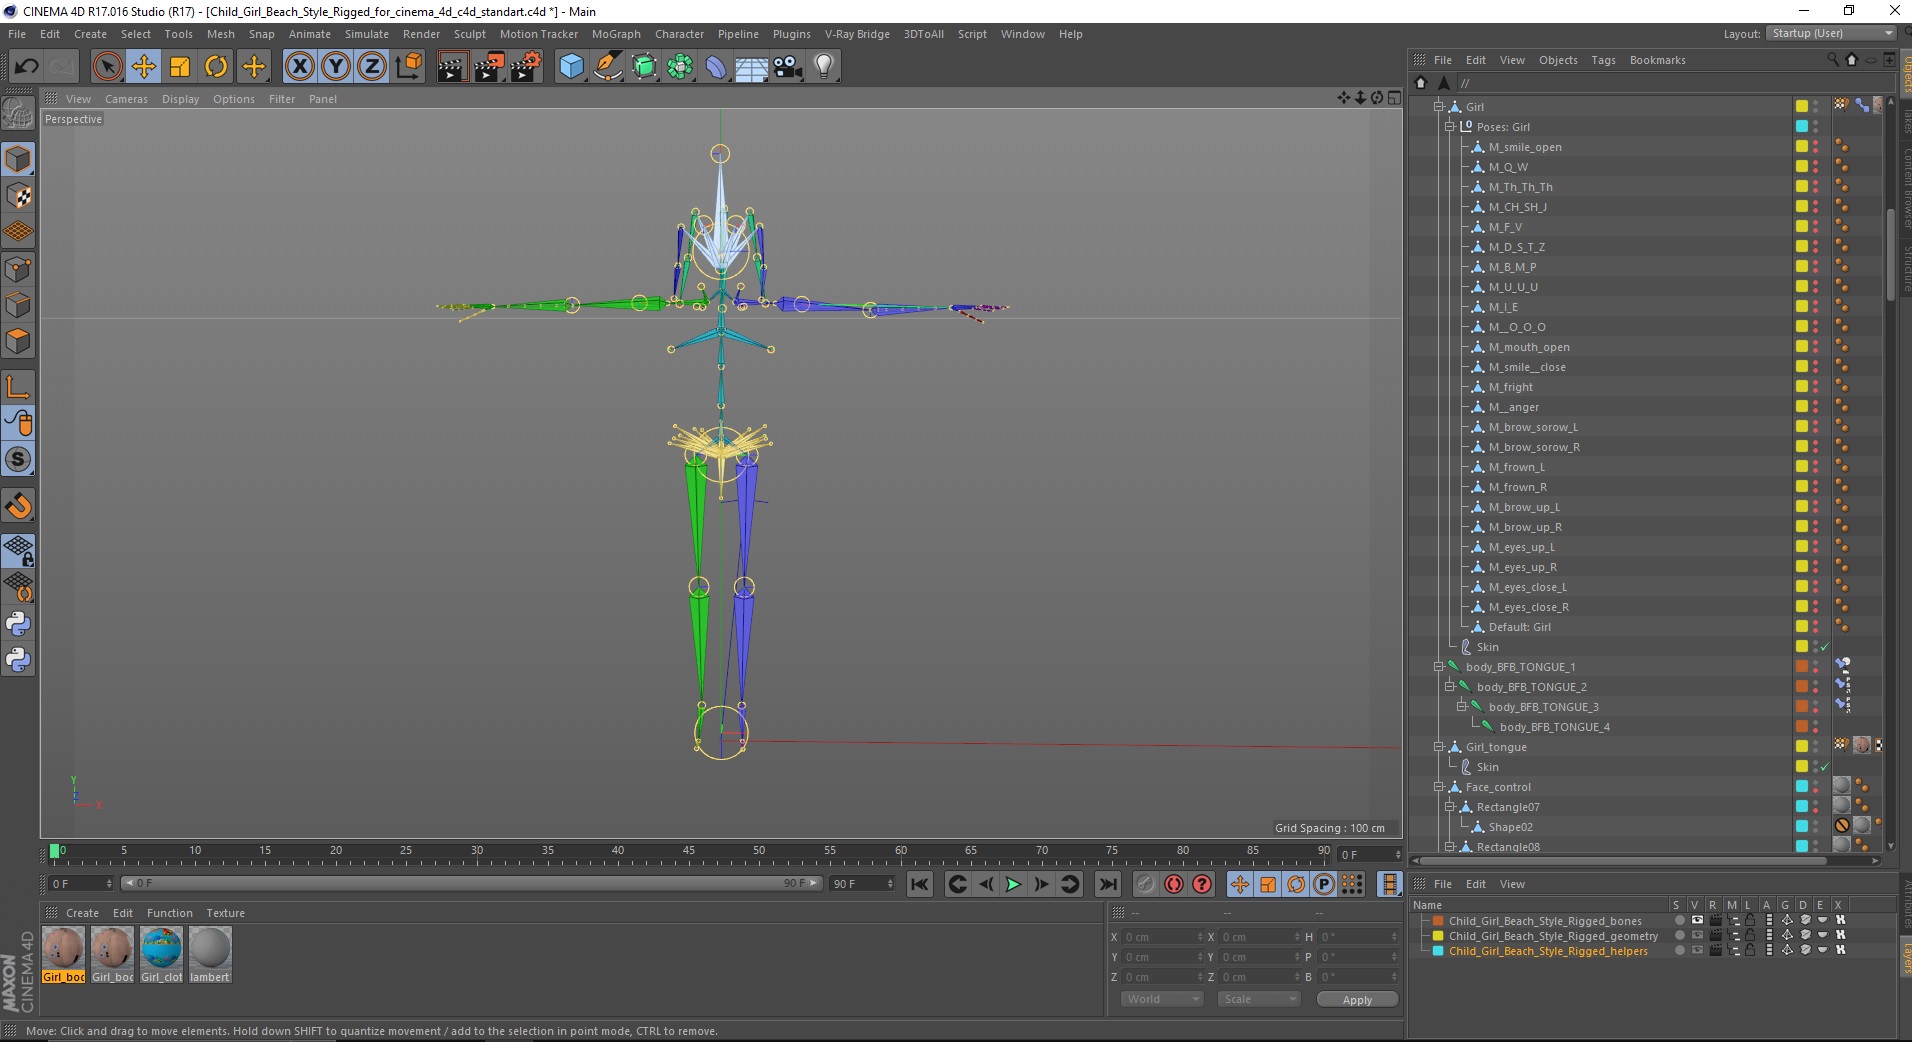Screen dimensions: 1912x1042
Task: Add a Cube primitive object
Action: coord(571,67)
